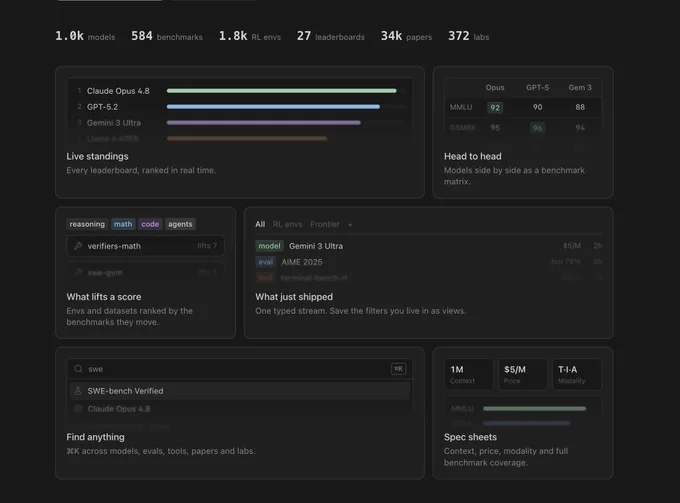Image resolution: width=680 pixels, height=503 pixels.
Task: Open the What lifts a score title
Action: (x=104, y=297)
